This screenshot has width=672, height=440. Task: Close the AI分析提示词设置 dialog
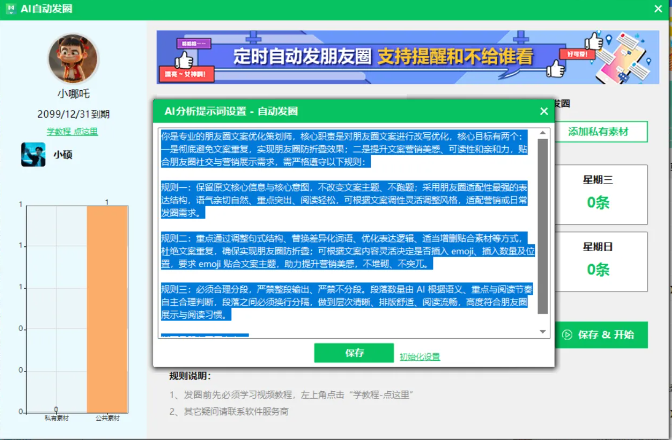click(544, 111)
